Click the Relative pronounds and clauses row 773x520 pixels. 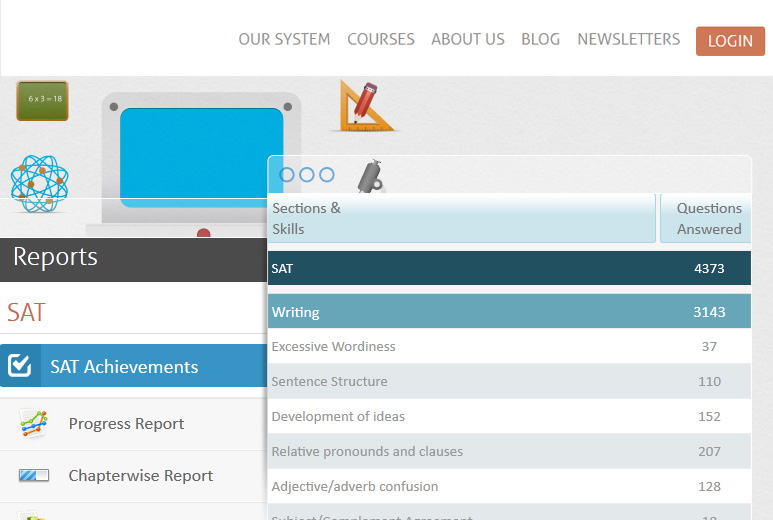(x=509, y=451)
